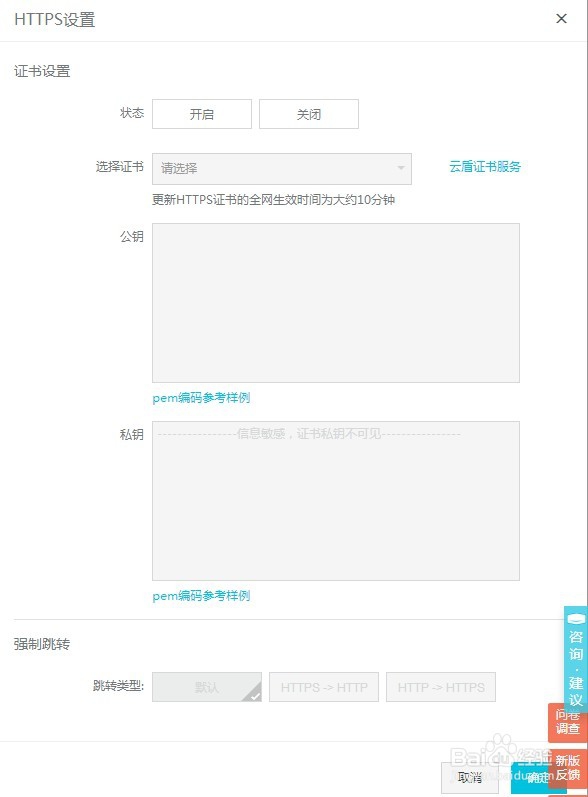Open the 问卷调查 side tab
This screenshot has height=797, width=588.
(567, 722)
